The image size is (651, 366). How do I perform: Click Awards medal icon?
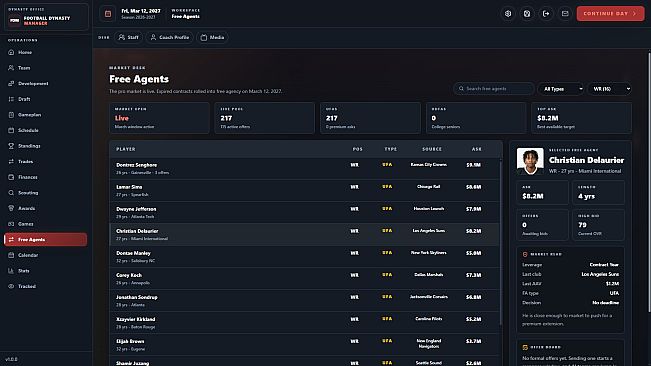click(x=11, y=208)
